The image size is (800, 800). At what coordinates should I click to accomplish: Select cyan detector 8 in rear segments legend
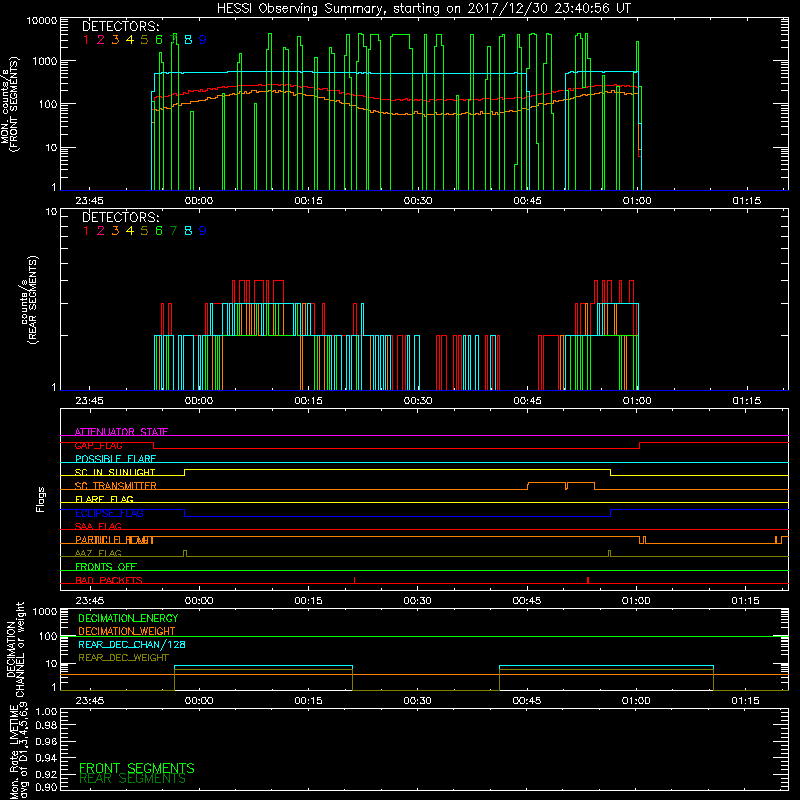tap(188, 231)
